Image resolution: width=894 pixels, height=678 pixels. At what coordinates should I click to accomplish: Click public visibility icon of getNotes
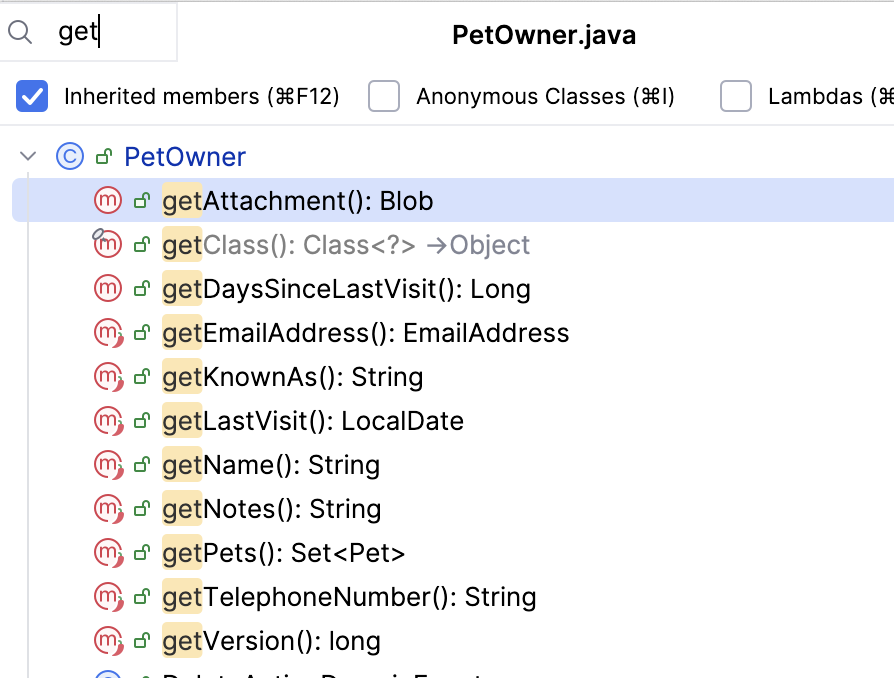click(x=141, y=509)
